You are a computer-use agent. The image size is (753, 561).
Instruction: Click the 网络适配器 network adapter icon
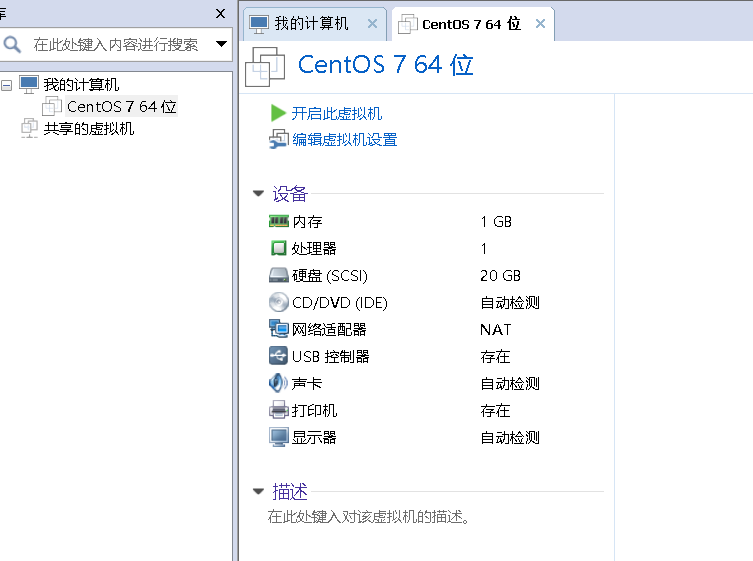(279, 329)
